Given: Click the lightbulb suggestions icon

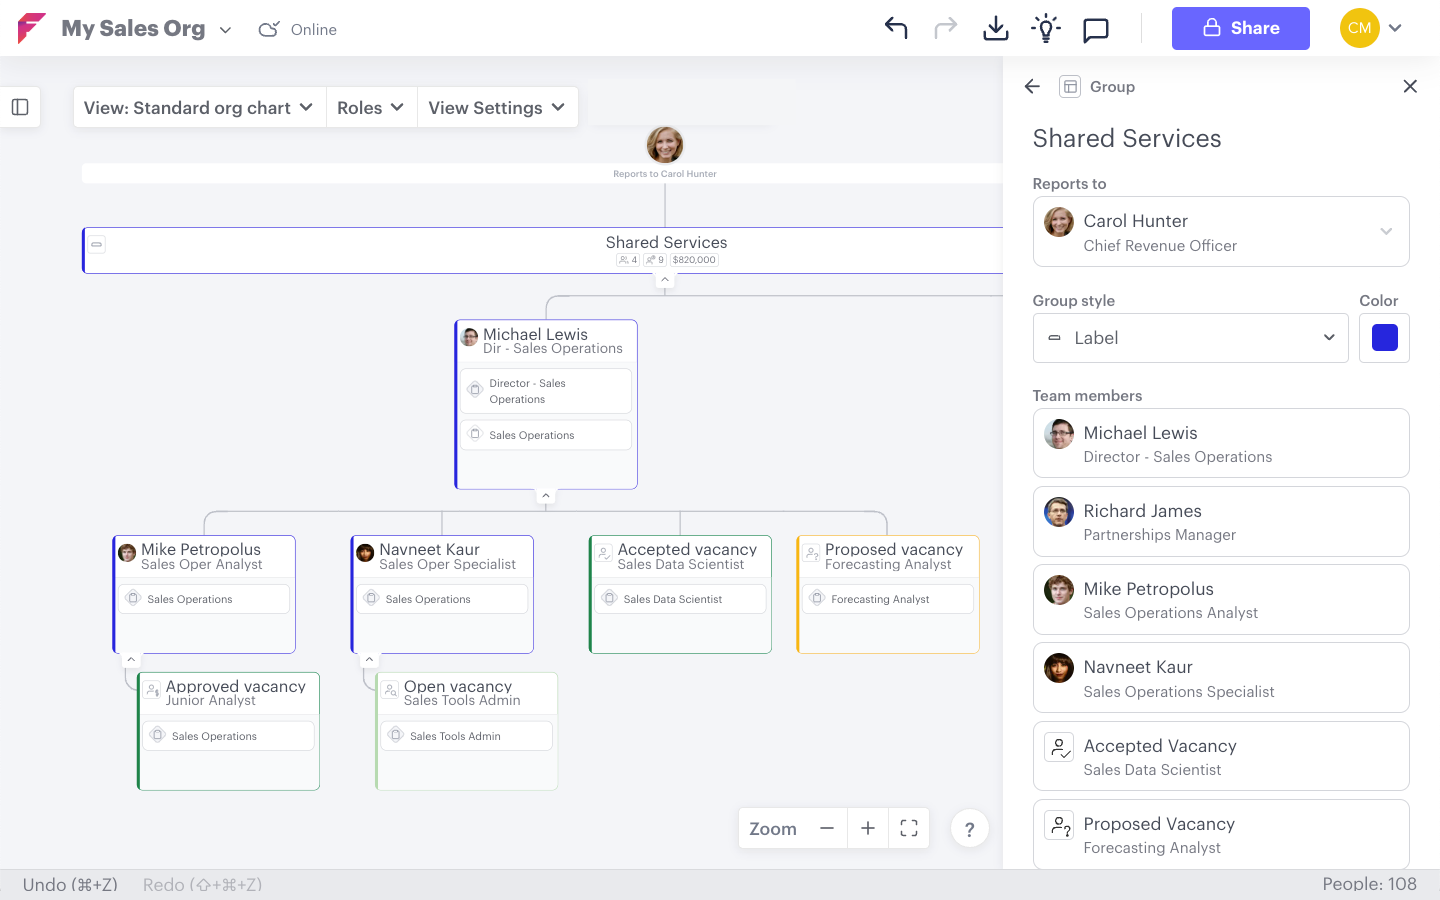Looking at the screenshot, I should pos(1046,28).
